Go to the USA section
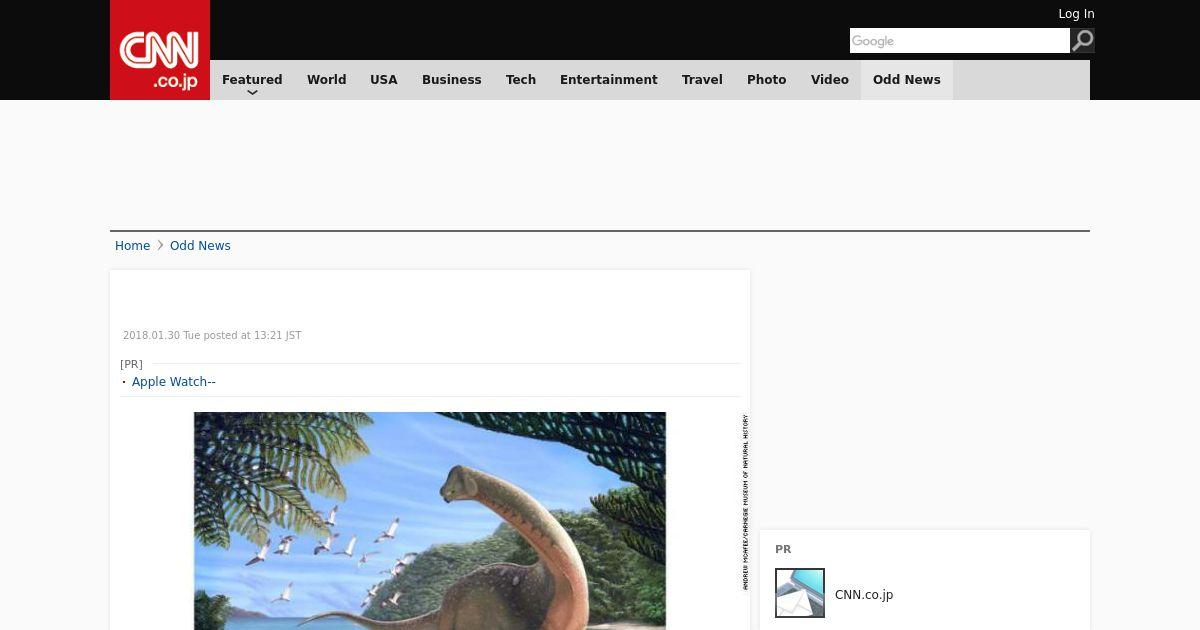The height and width of the screenshot is (630, 1200). tap(384, 80)
